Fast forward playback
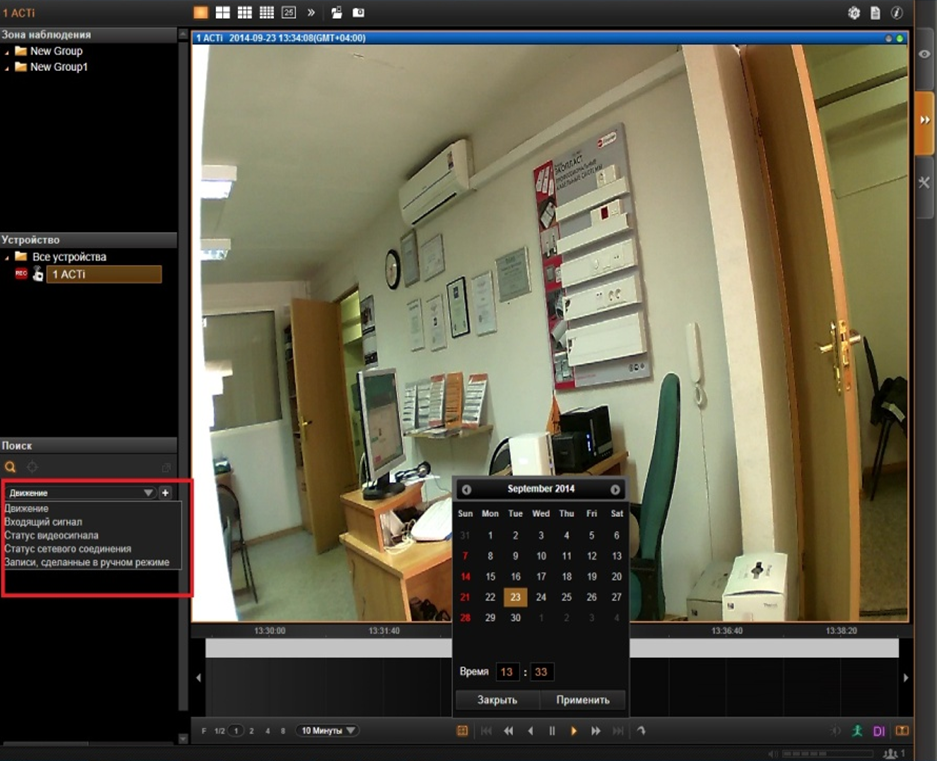The width and height of the screenshot is (945, 761). (x=595, y=731)
